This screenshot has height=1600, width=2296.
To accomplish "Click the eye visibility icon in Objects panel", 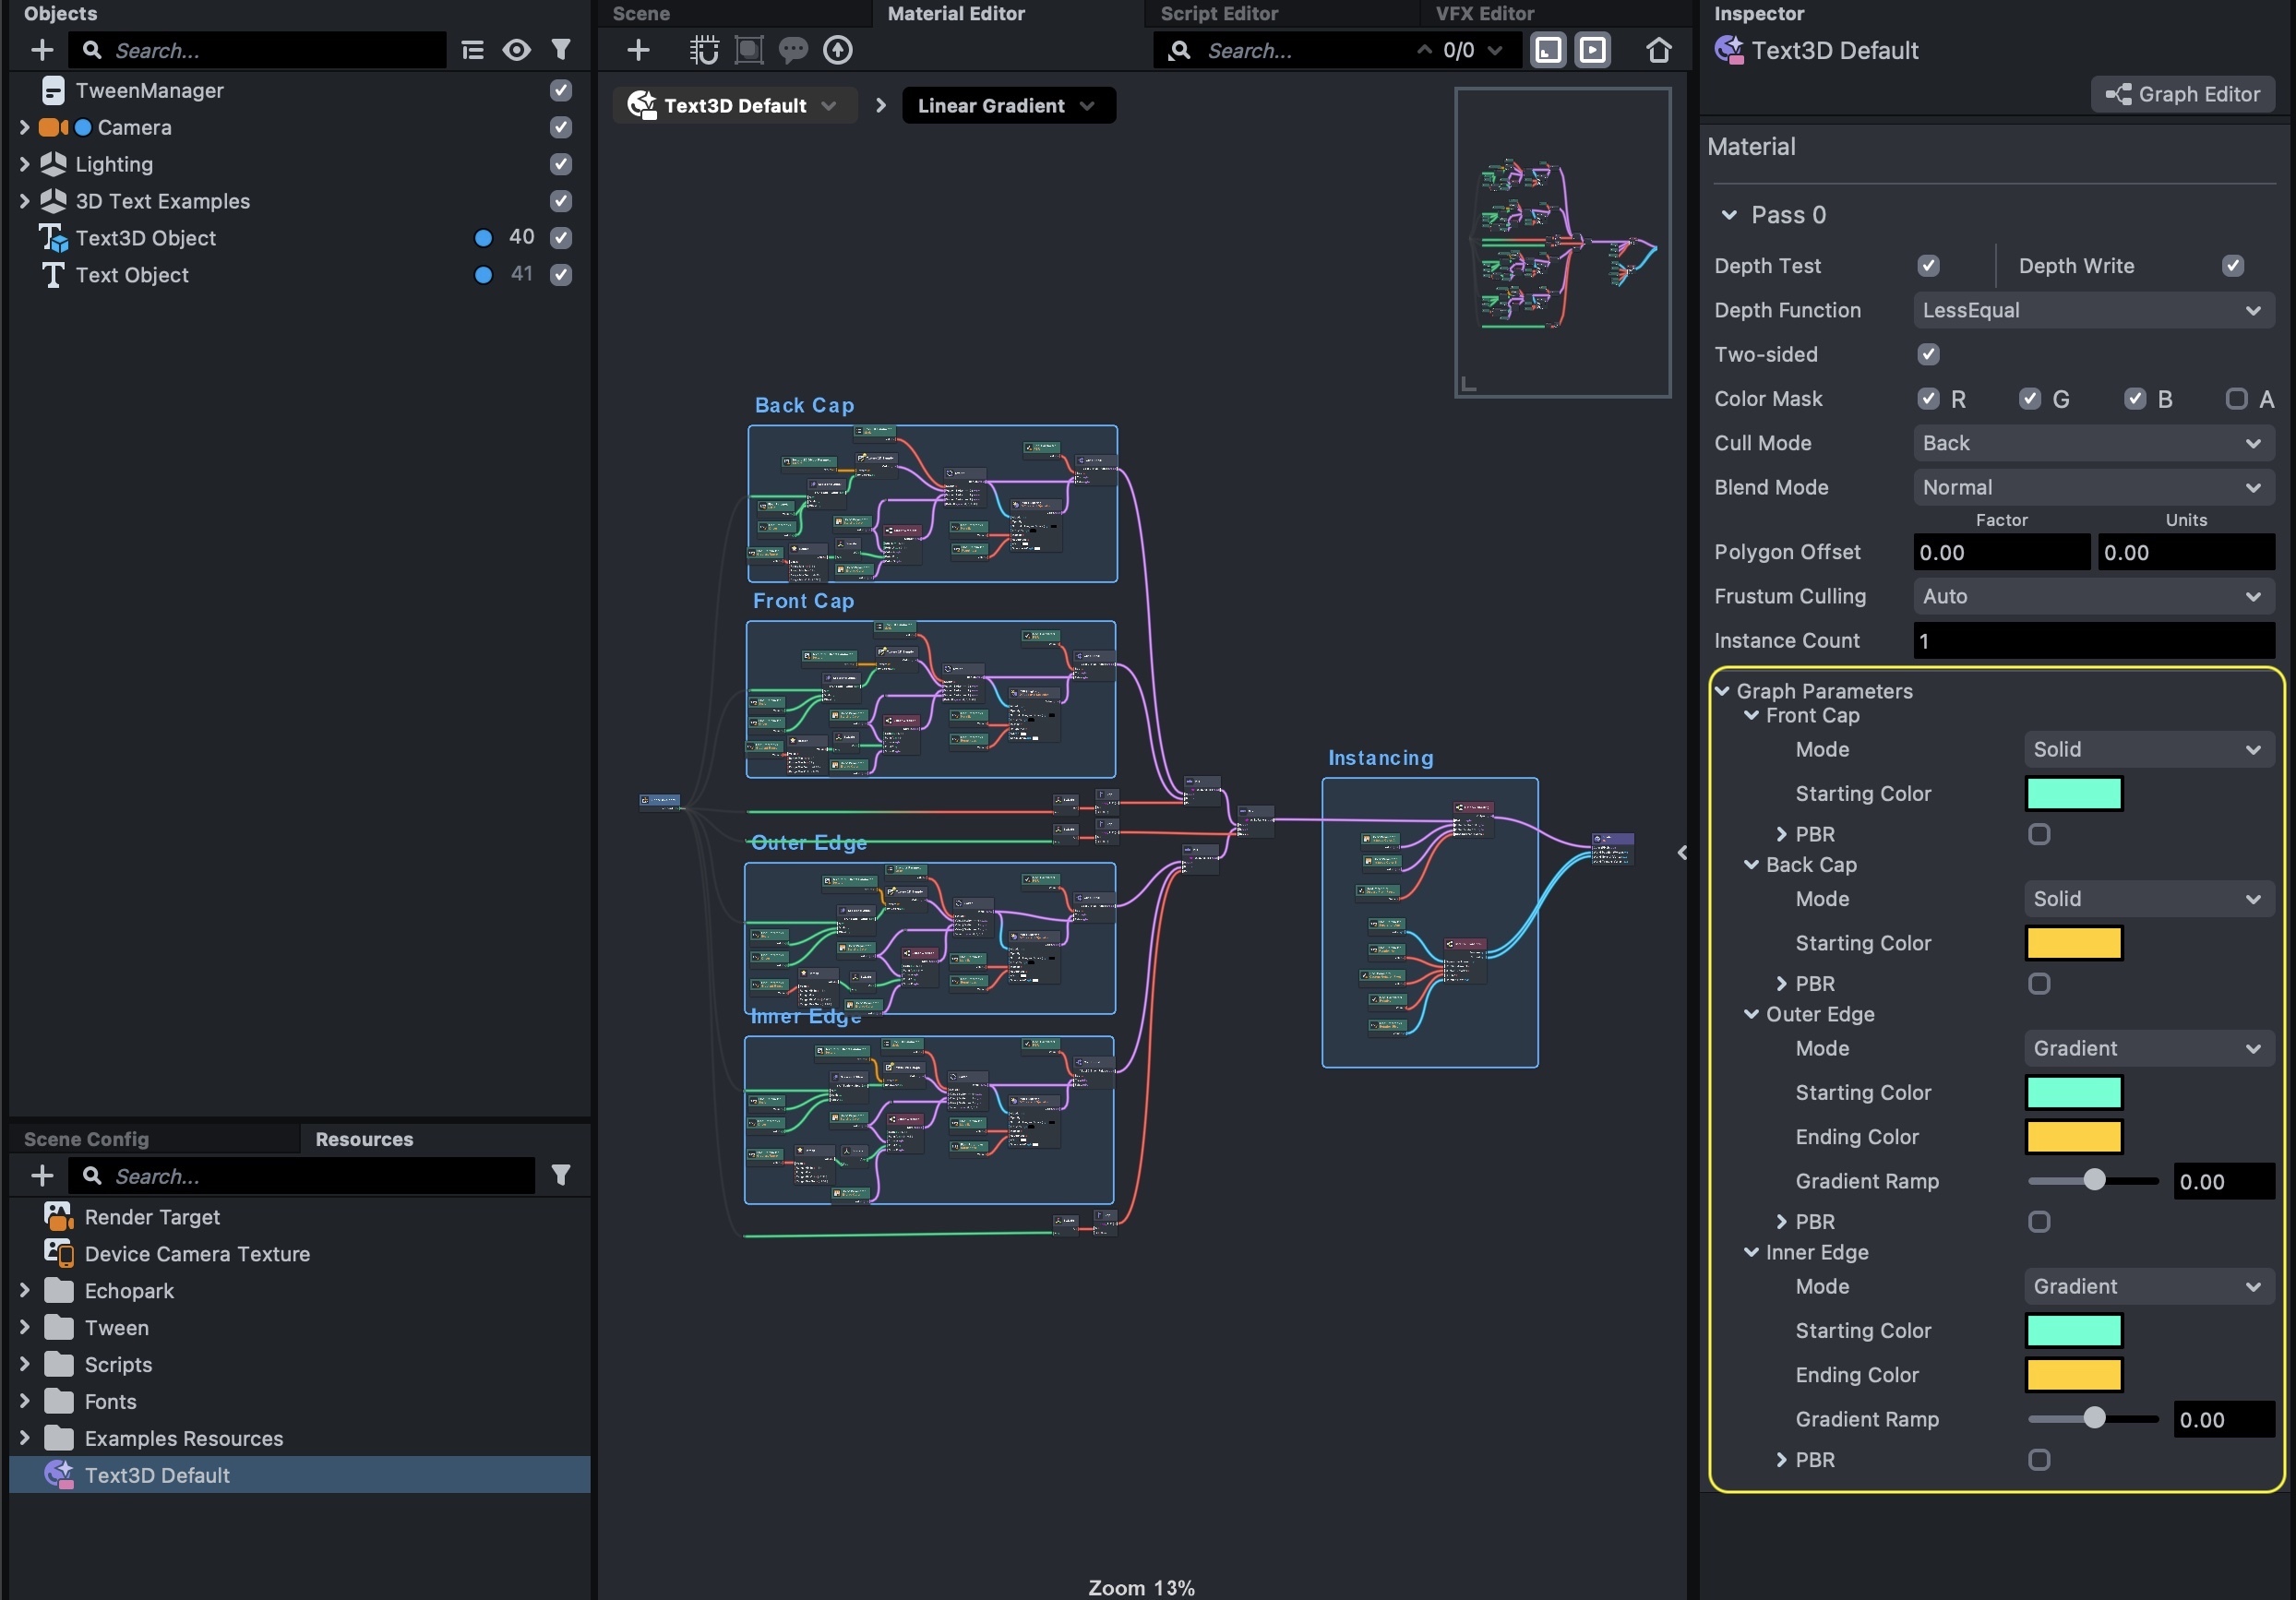I will point(516,50).
